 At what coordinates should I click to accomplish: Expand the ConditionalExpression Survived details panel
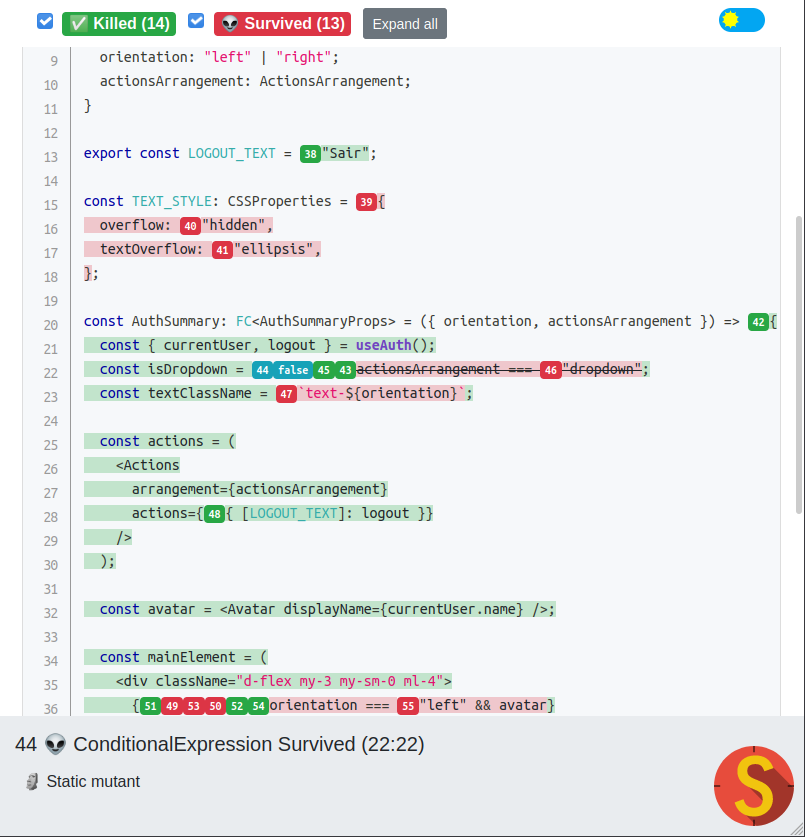pos(220,744)
